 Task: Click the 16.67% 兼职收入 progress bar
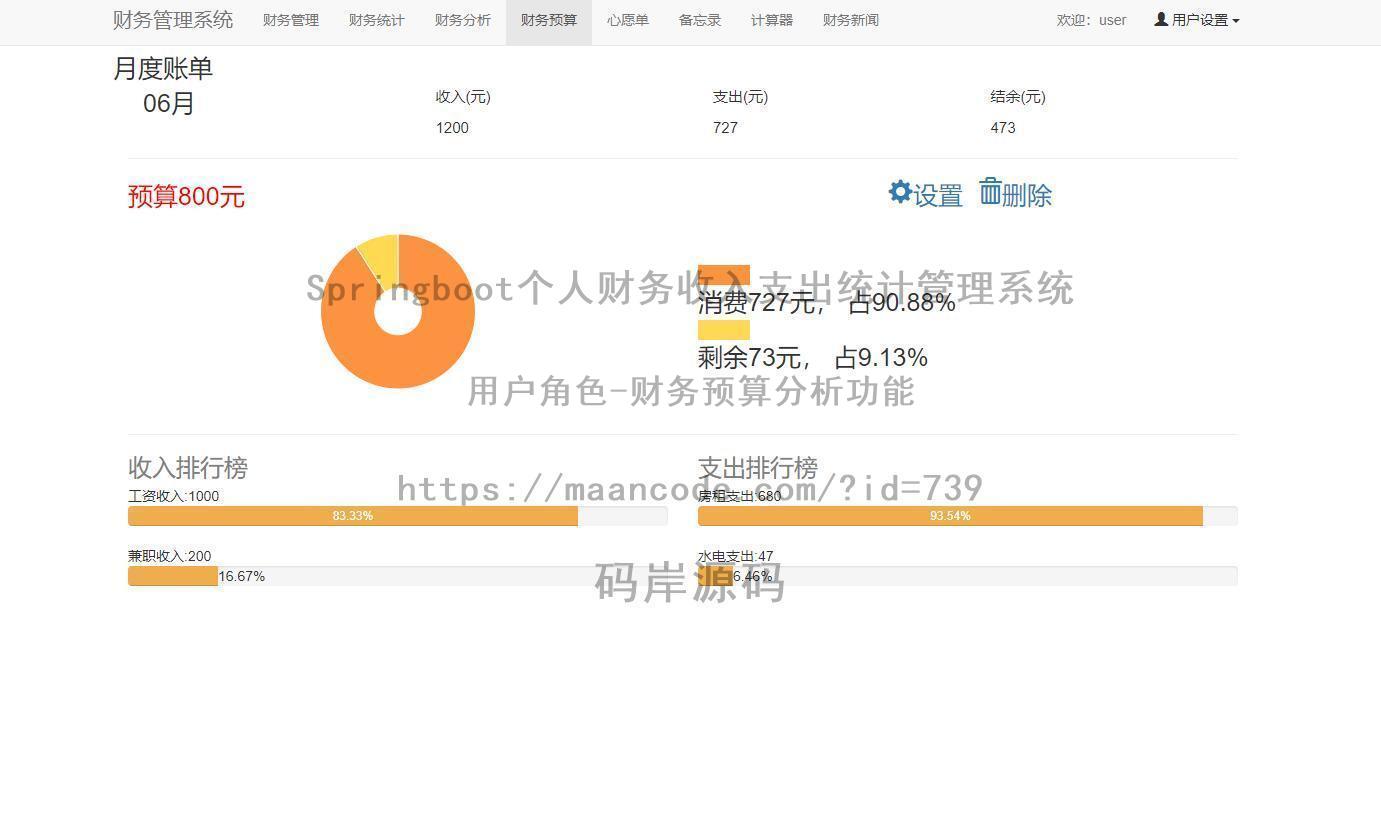coord(173,576)
